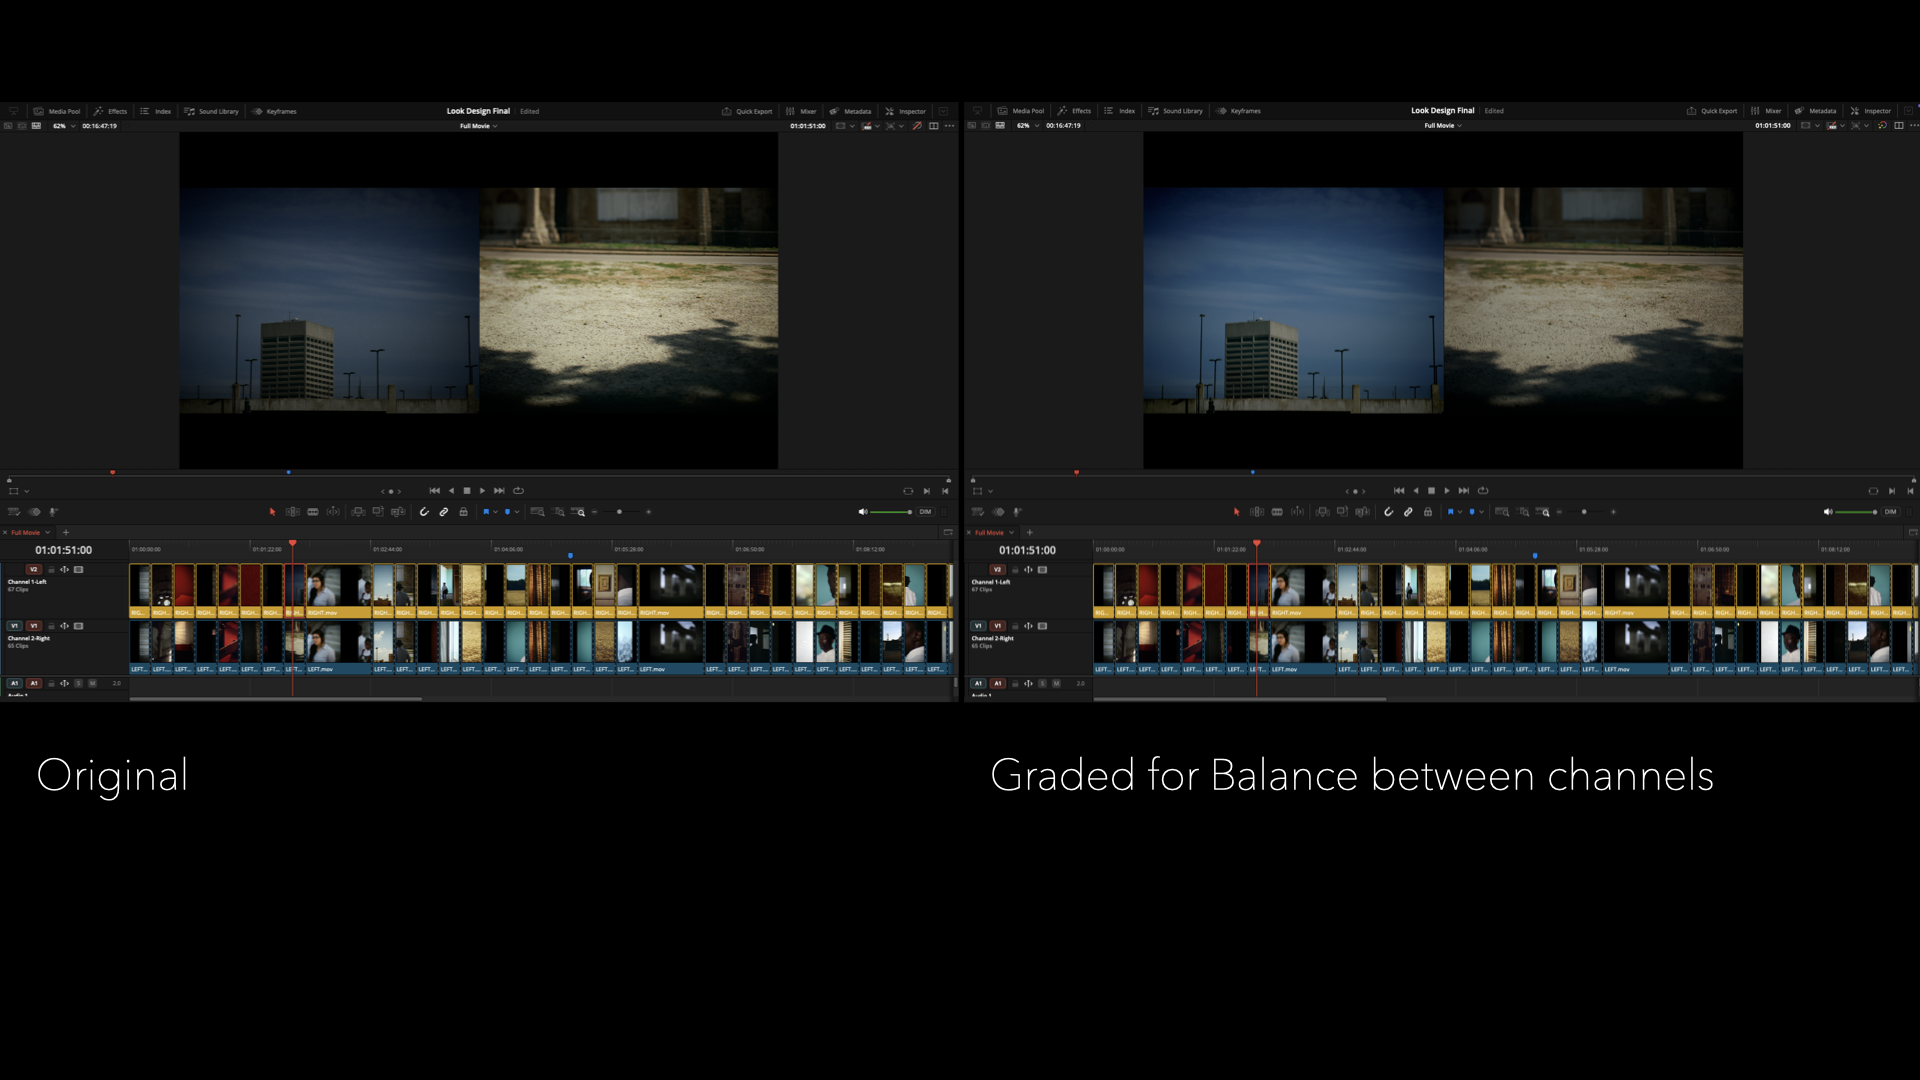1920x1080 pixels.
Task: Select the red arrow selection tool in the Original timeline toolbar
Action: click(x=272, y=512)
